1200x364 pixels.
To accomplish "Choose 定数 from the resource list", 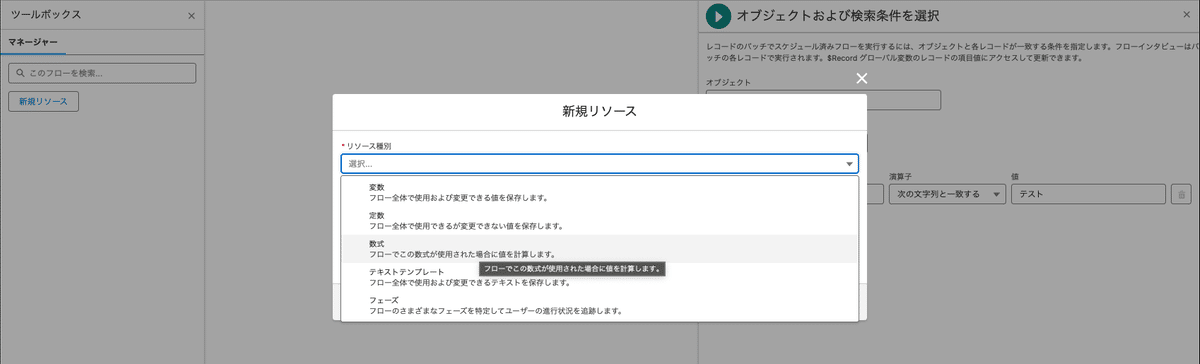I will pyautogui.click(x=600, y=220).
